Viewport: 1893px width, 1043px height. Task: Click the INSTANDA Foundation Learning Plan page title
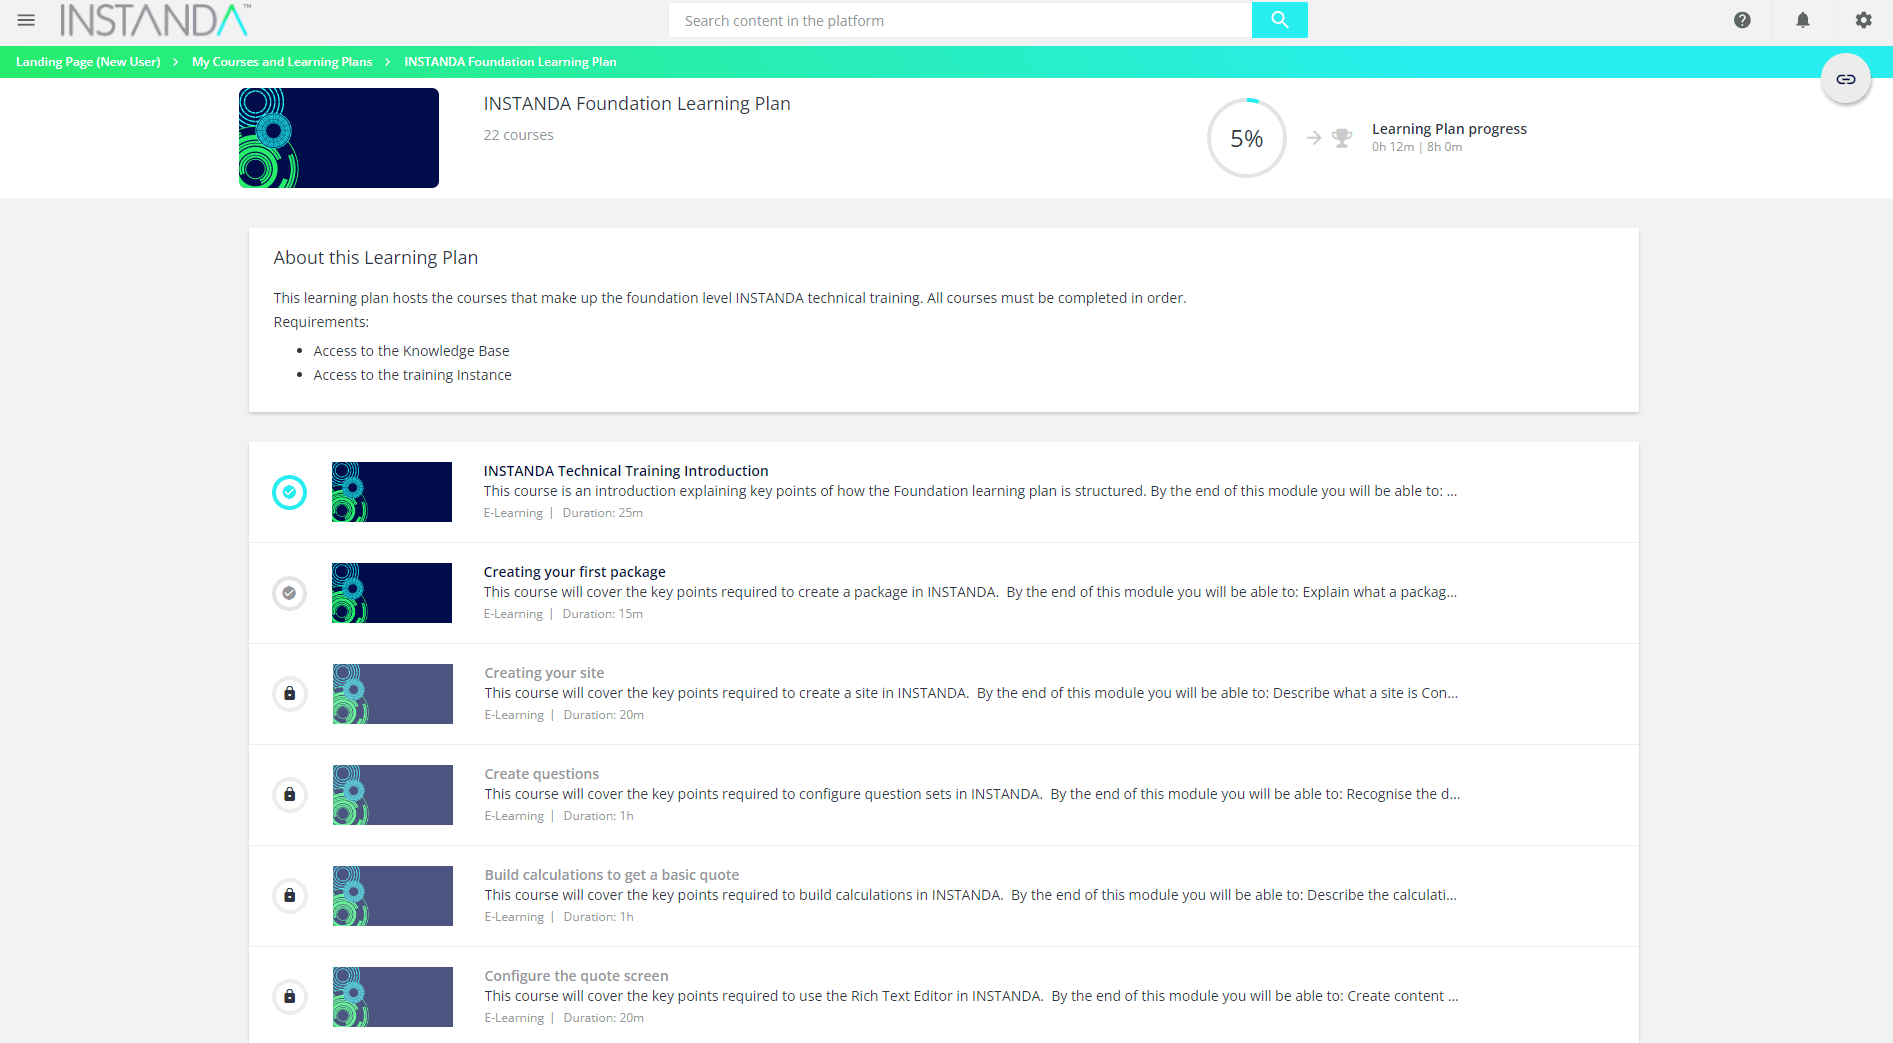[637, 104]
